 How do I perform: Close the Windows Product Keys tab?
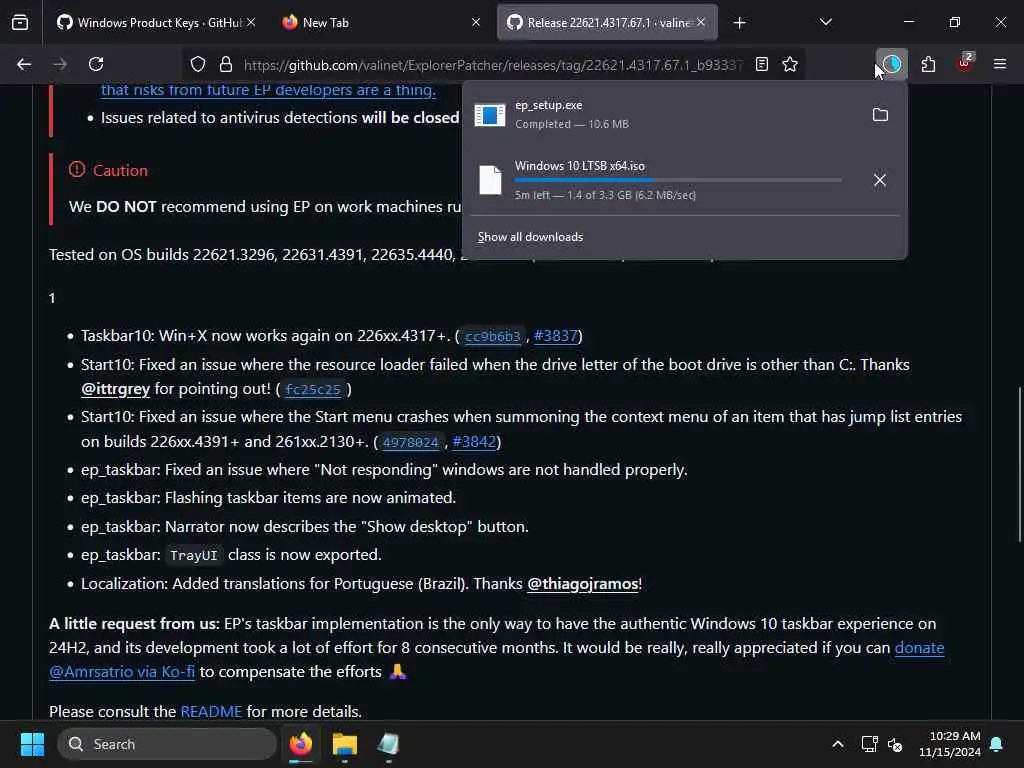click(x=251, y=22)
